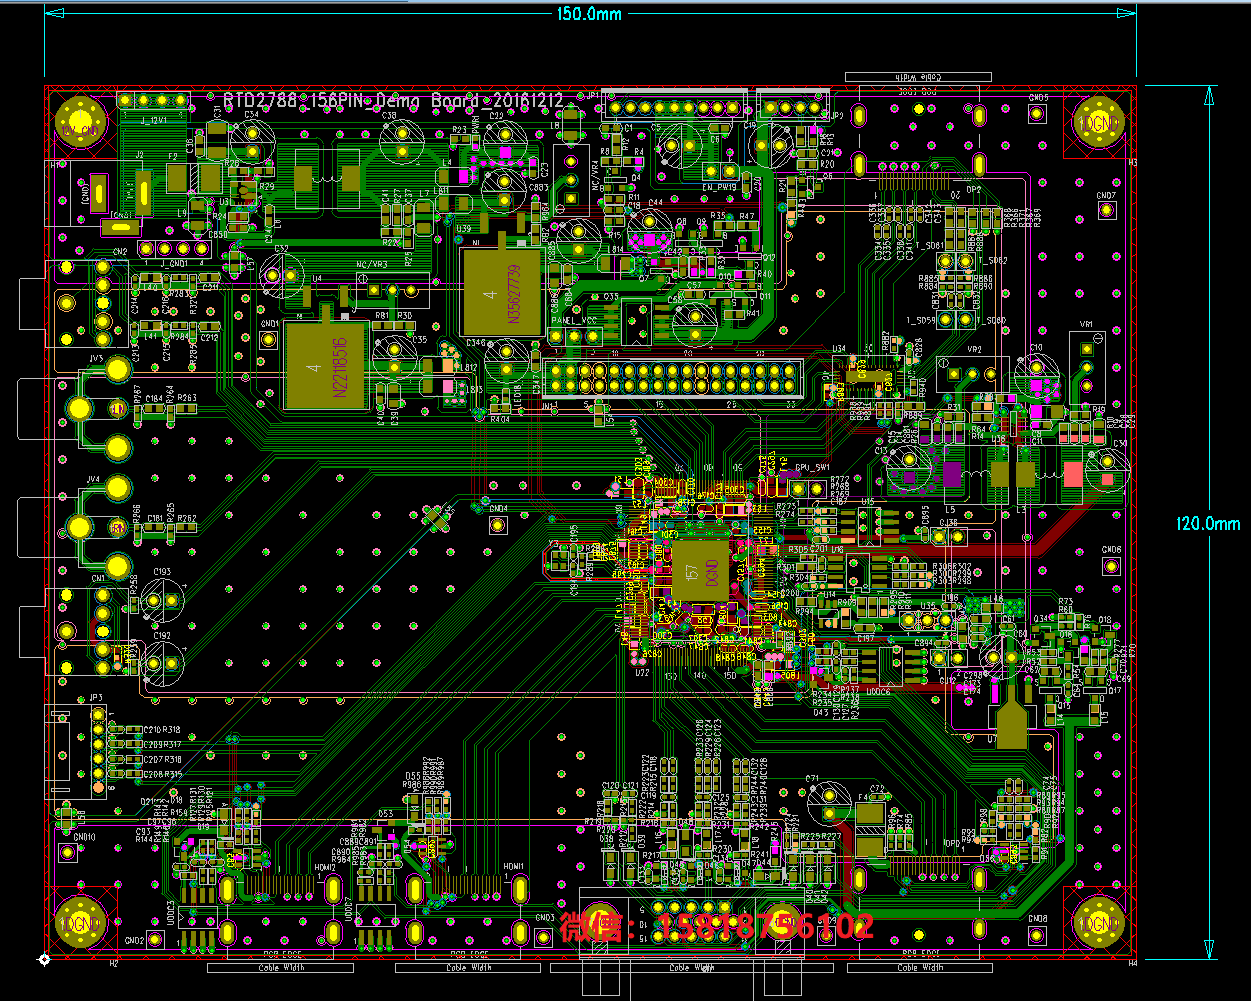Screen dimensions: 1251x1001
Task: Select the 120.0mm dimension label
Action: click(1207, 523)
